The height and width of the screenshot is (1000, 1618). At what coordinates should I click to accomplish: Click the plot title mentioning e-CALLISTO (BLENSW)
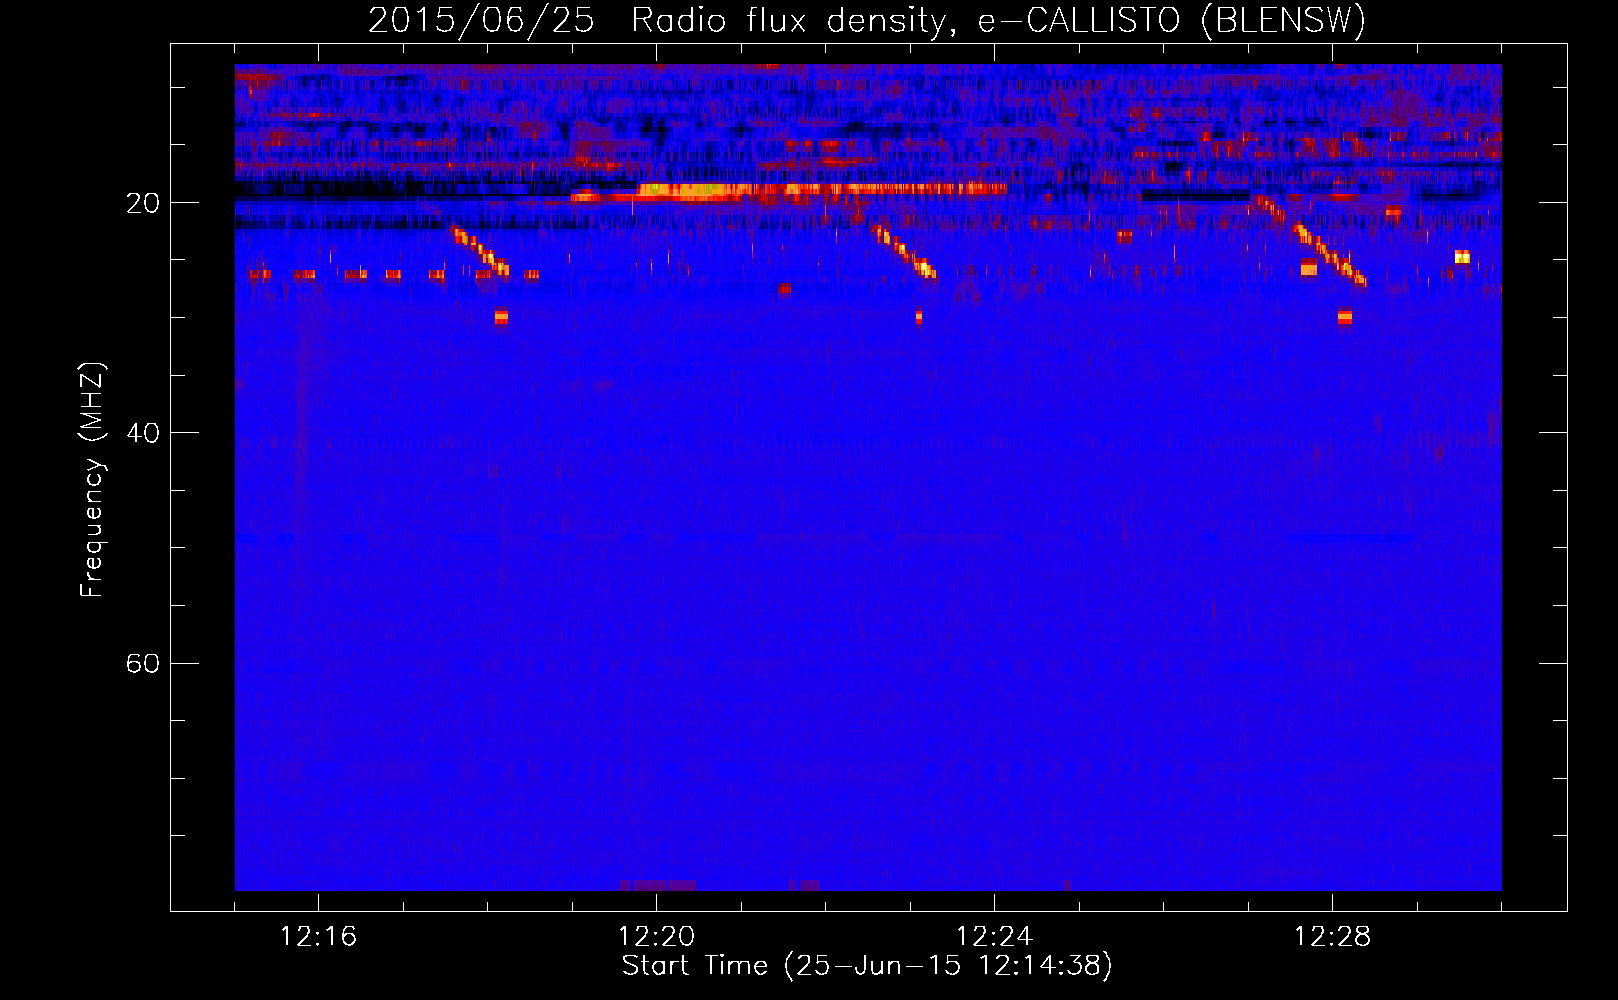click(x=866, y=19)
